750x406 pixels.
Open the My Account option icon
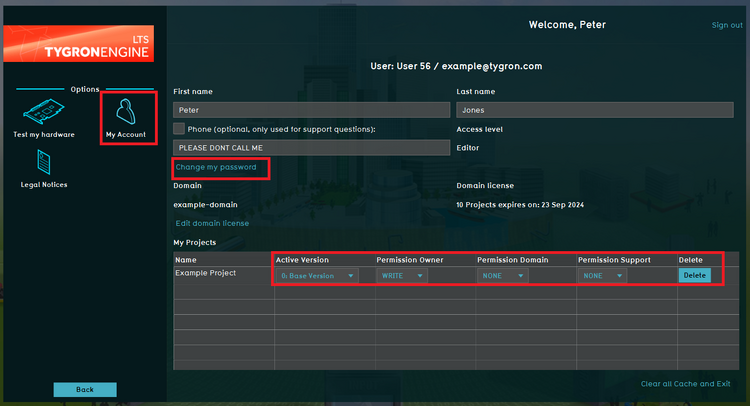pyautogui.click(x=126, y=110)
